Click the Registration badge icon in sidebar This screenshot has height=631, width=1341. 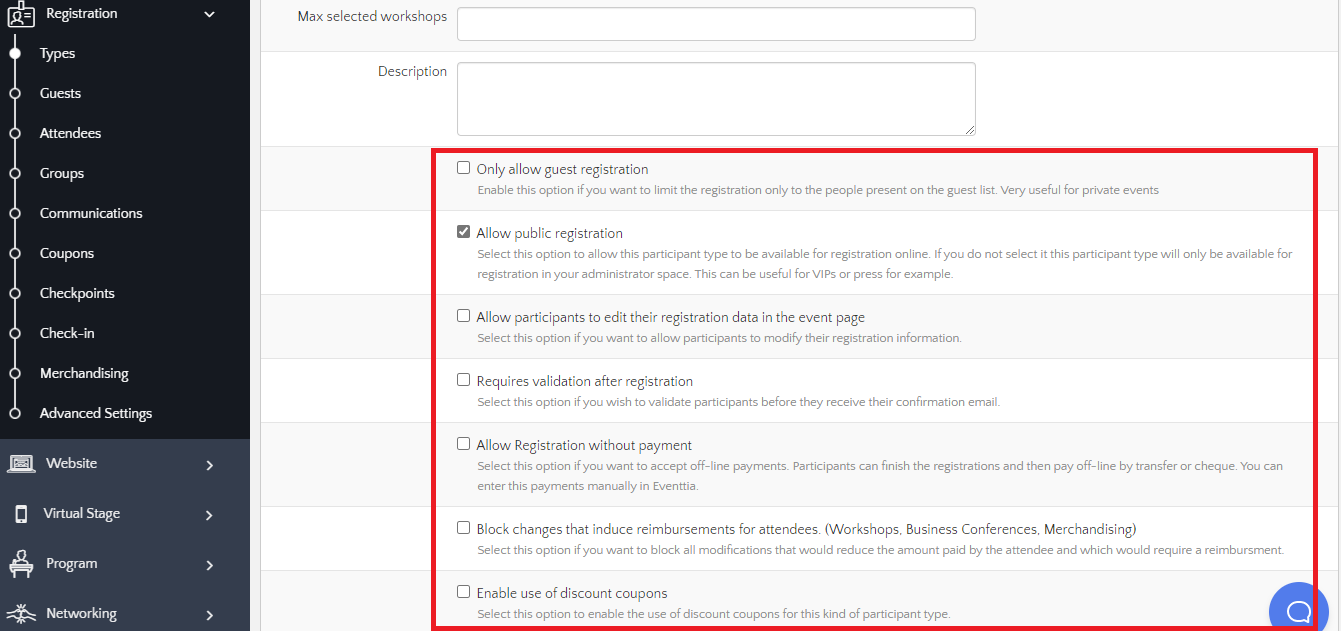coord(21,15)
